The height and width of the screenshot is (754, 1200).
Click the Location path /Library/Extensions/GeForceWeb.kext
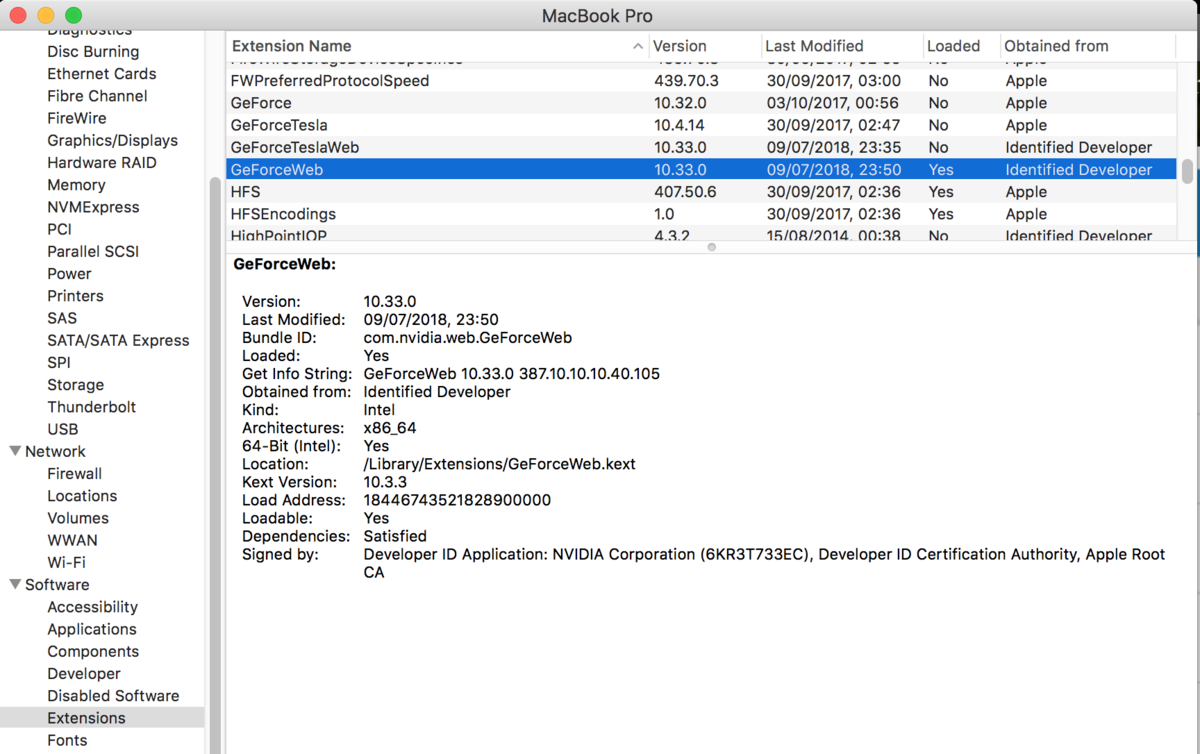tap(499, 464)
